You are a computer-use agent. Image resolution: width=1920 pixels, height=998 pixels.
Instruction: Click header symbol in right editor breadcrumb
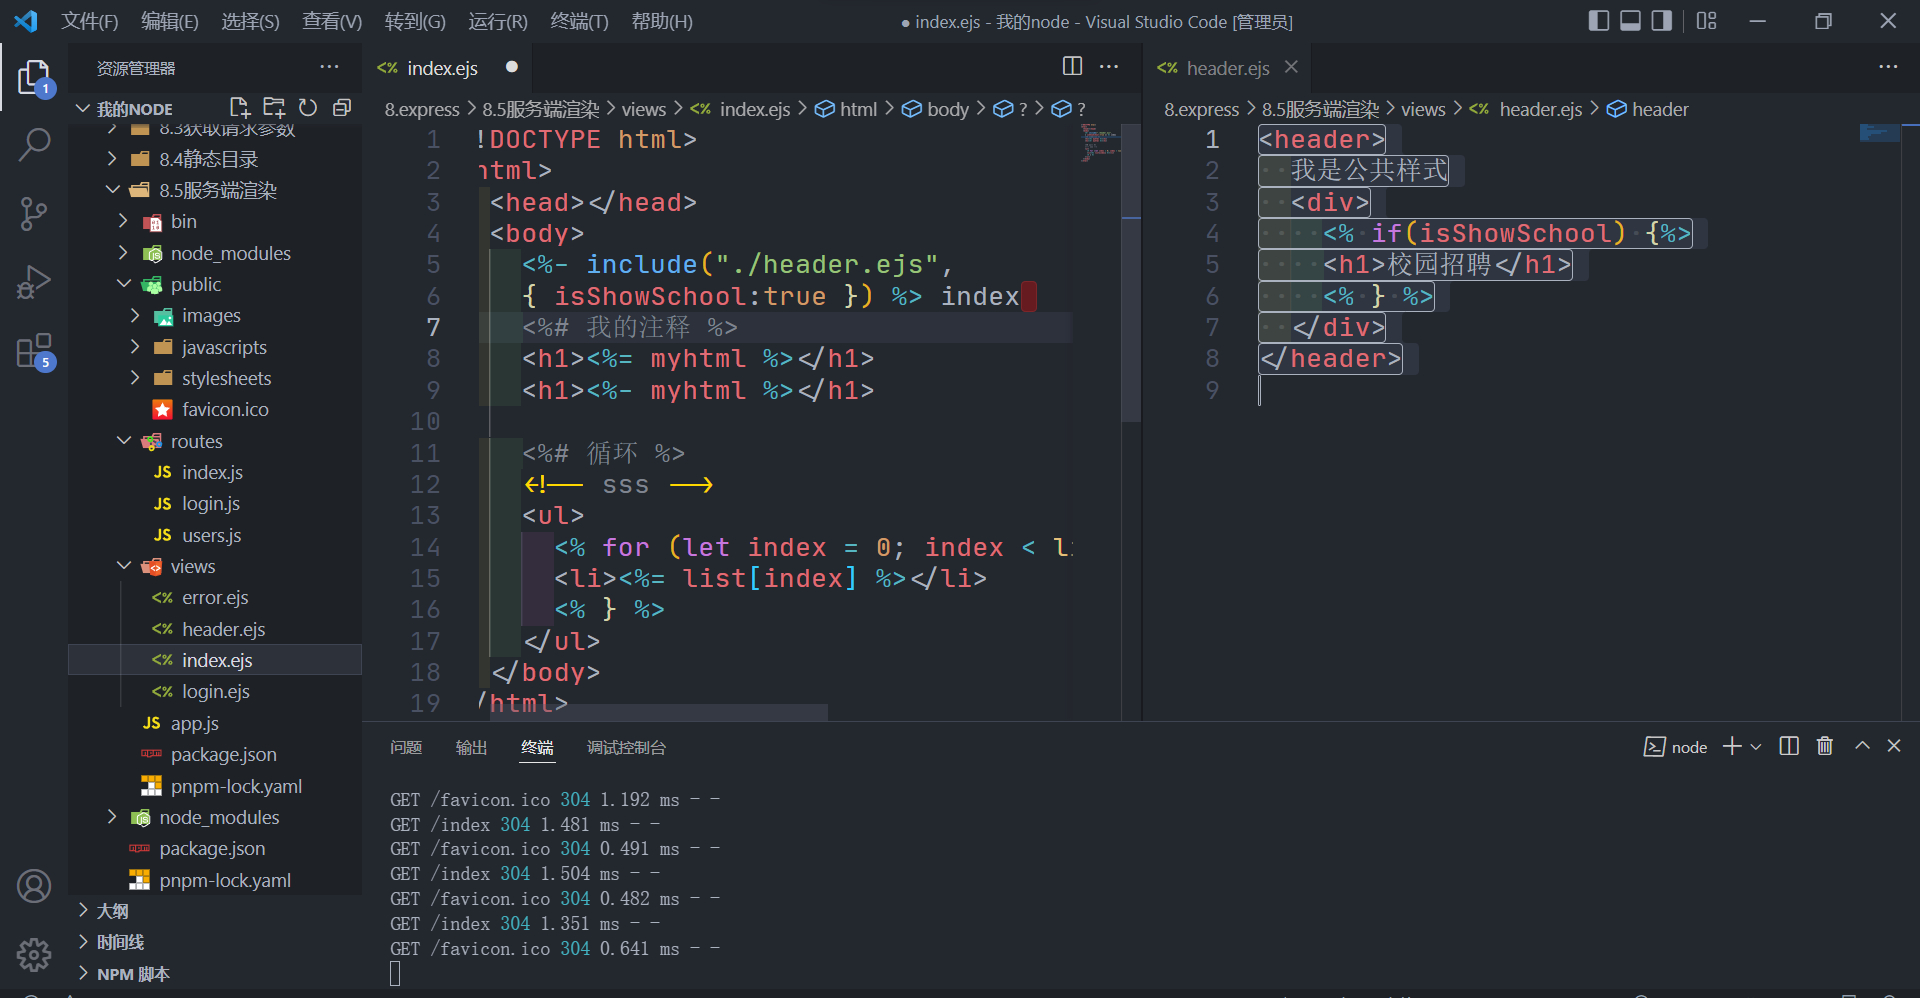tap(1659, 109)
